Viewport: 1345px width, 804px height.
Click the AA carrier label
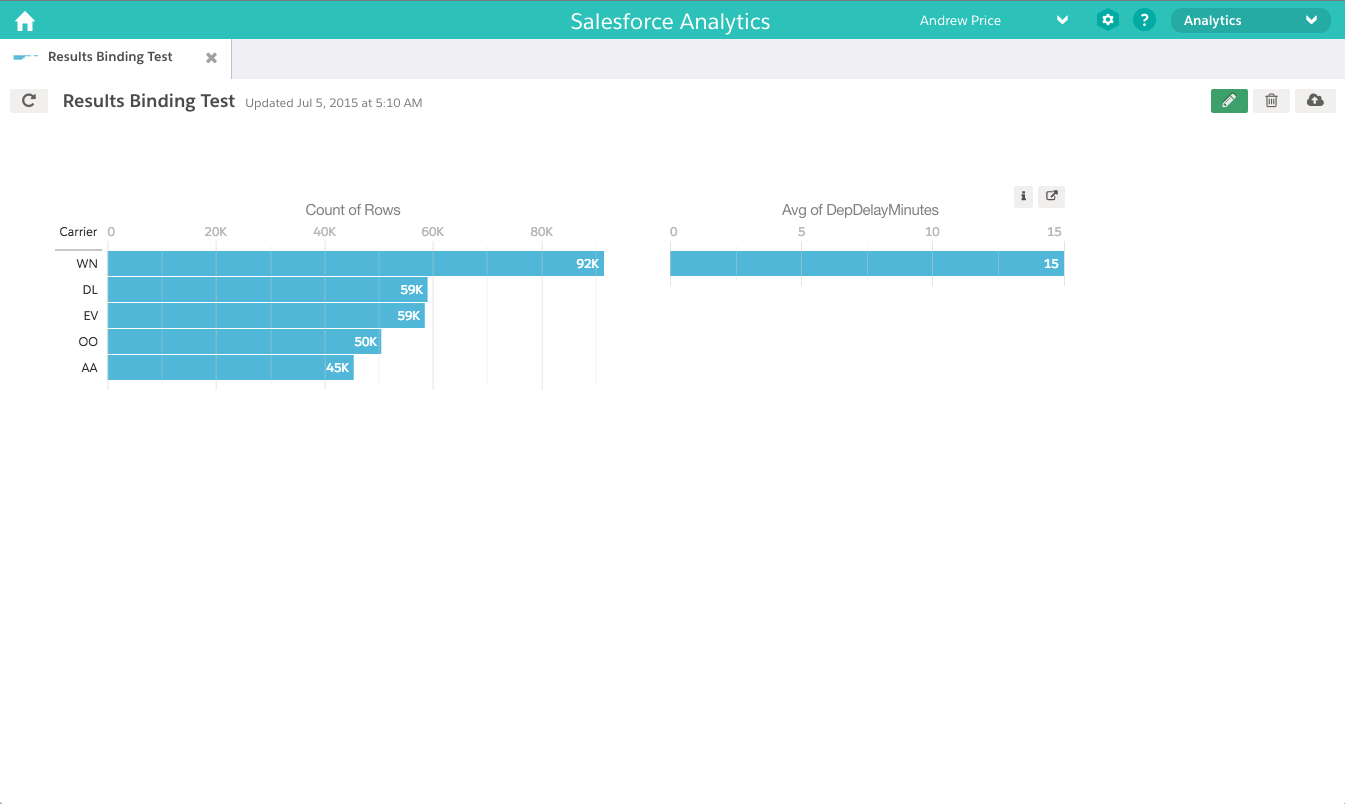89,368
